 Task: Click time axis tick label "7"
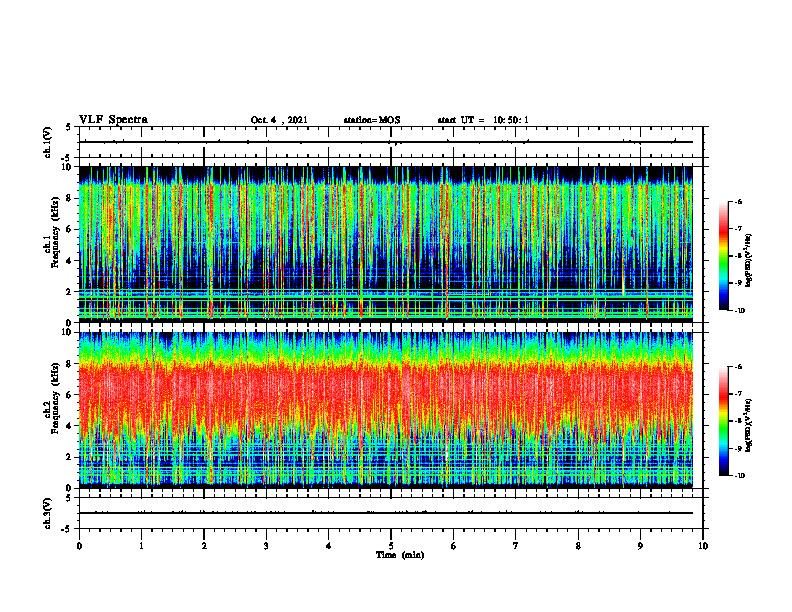point(515,546)
